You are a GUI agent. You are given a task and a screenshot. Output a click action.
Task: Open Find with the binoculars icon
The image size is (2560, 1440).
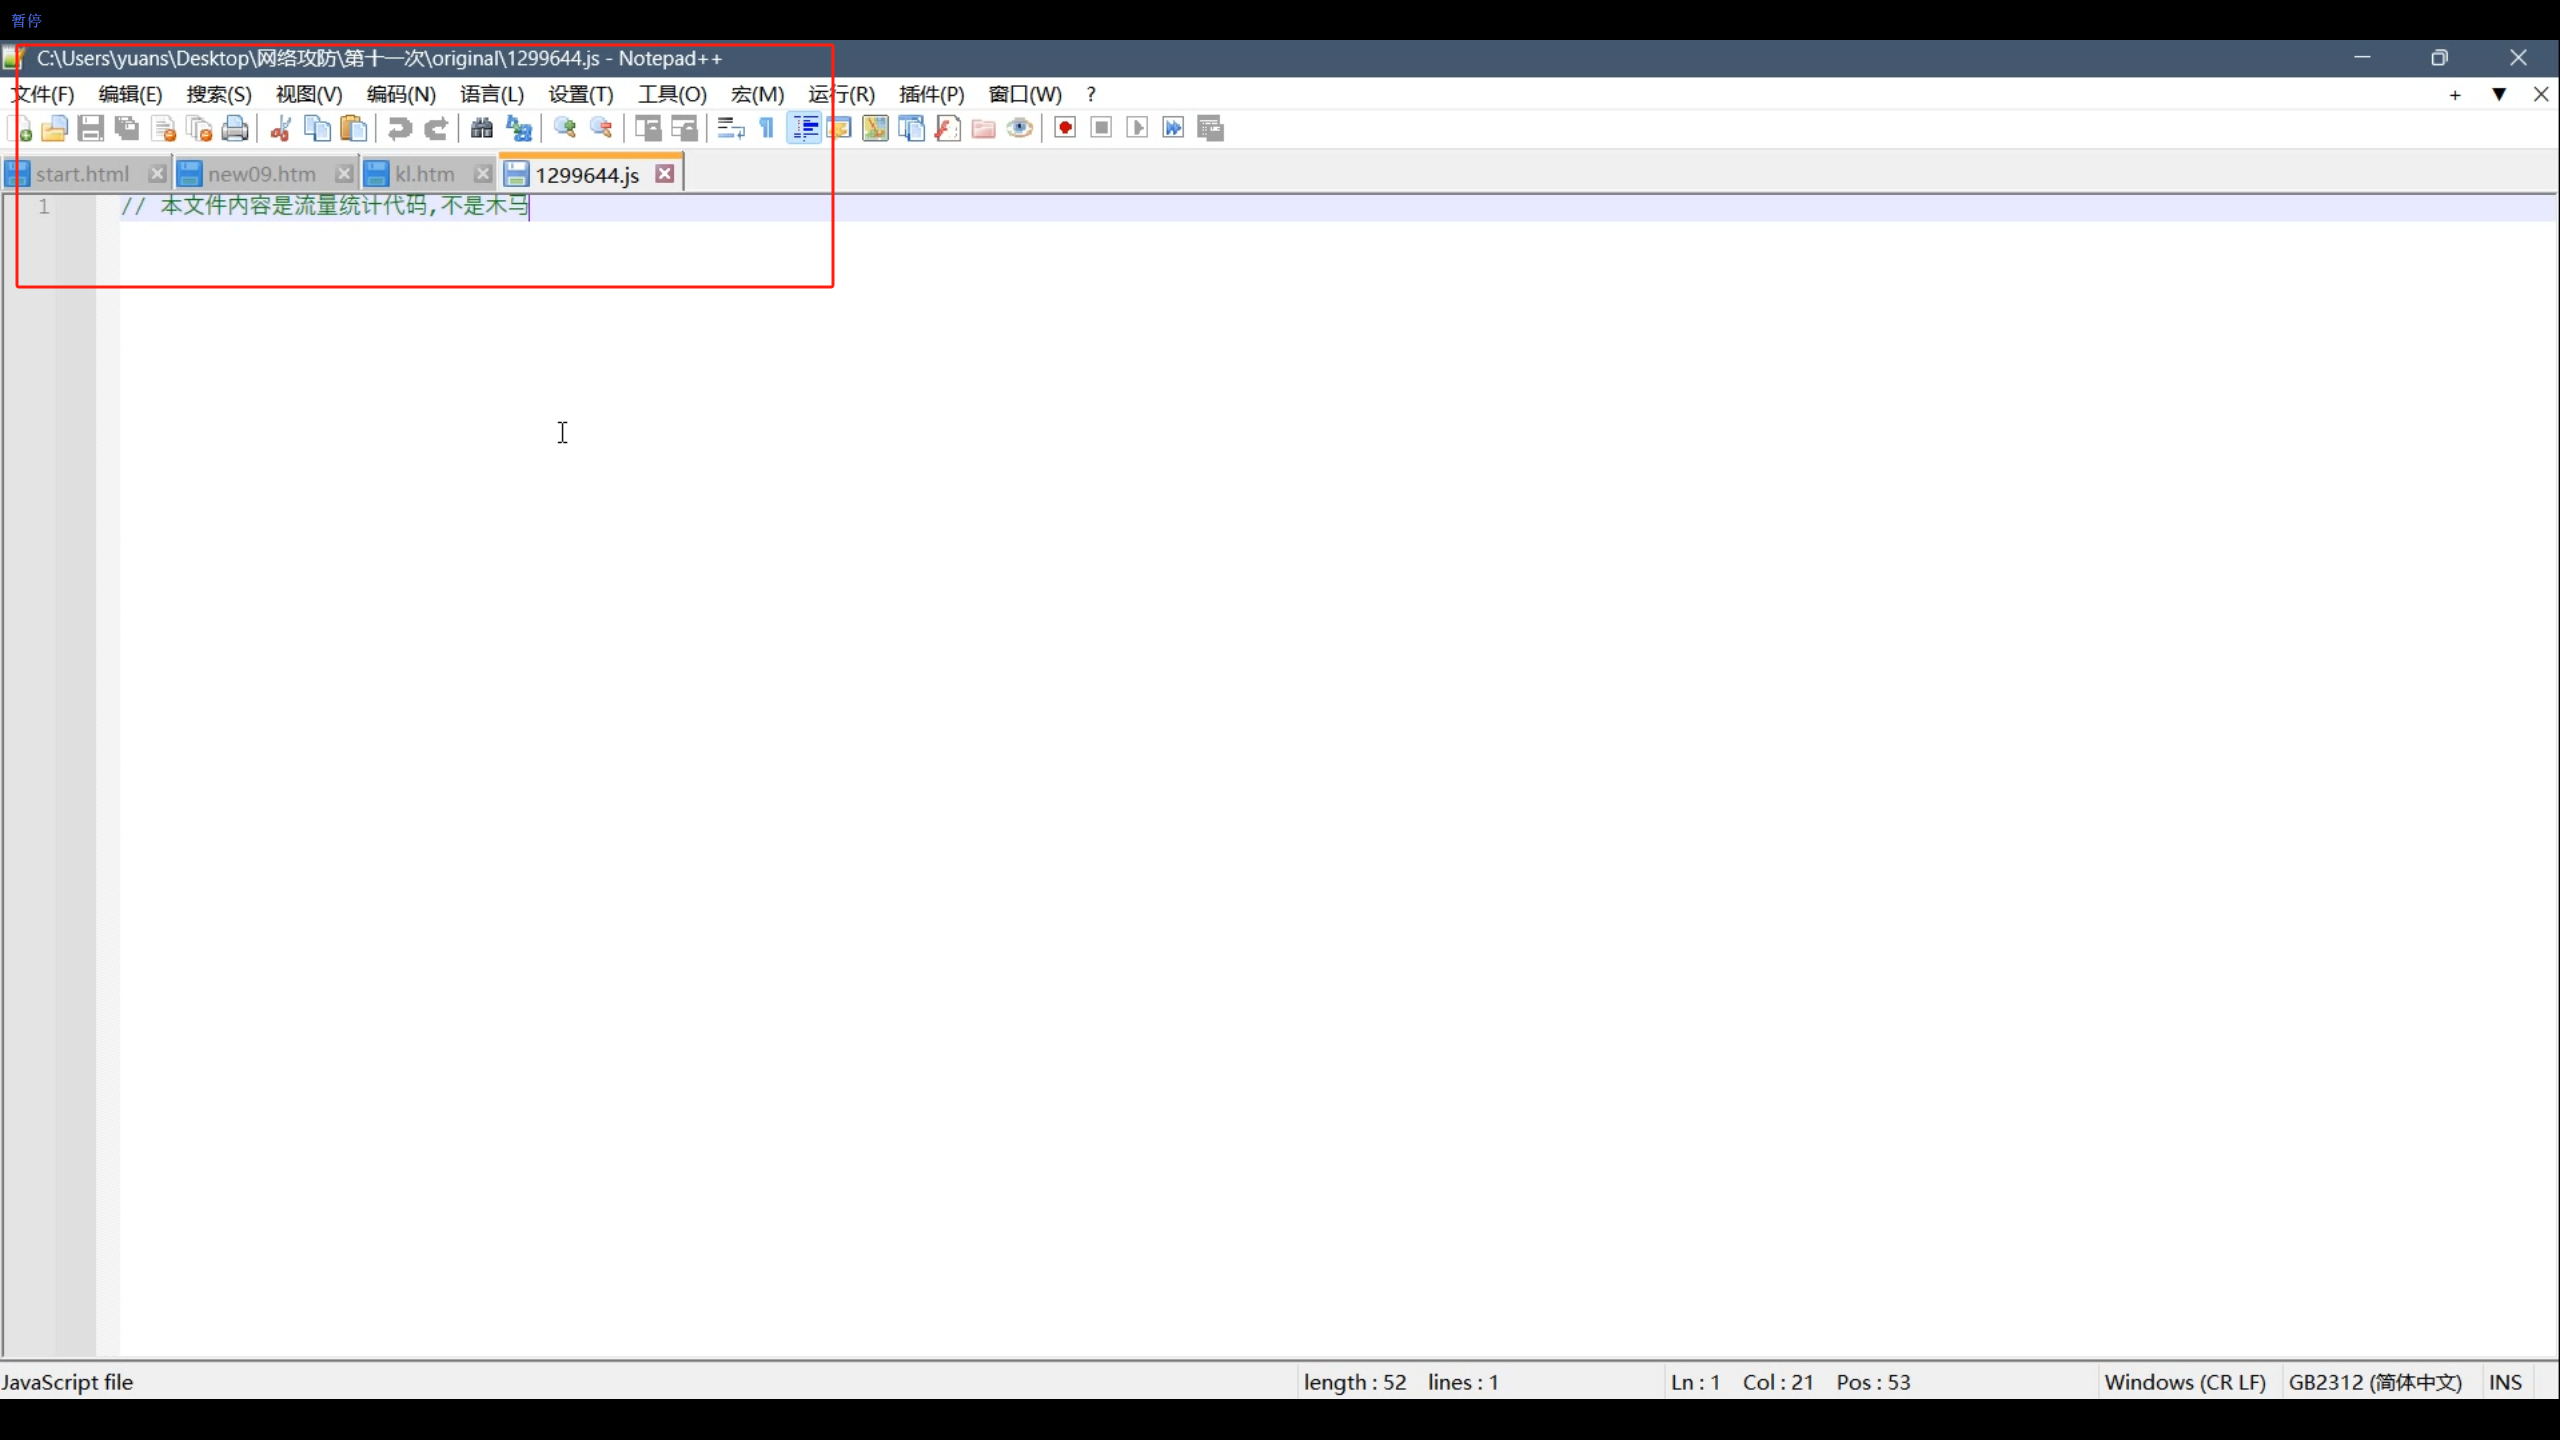click(482, 128)
